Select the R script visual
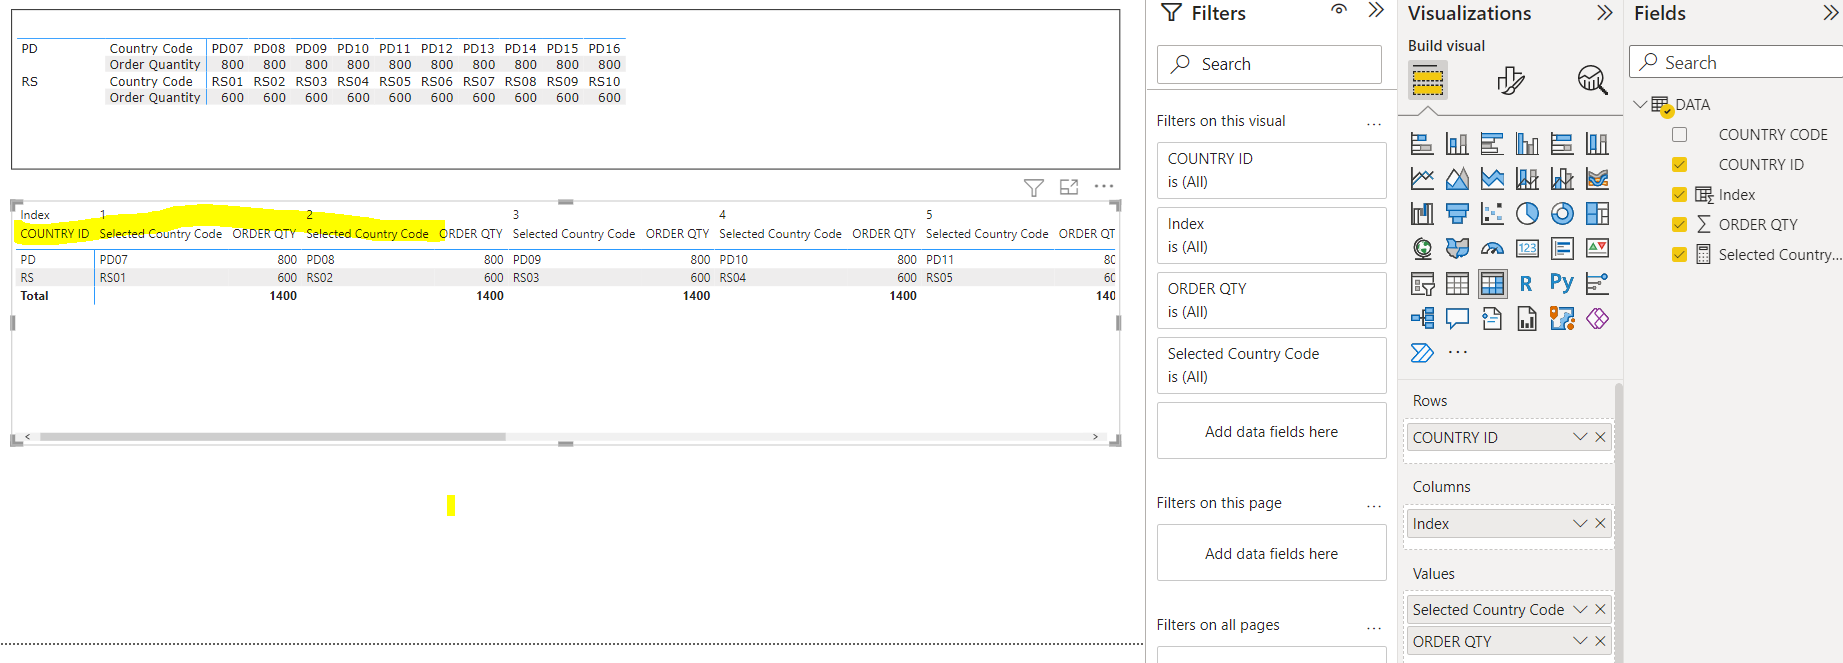 (1527, 284)
